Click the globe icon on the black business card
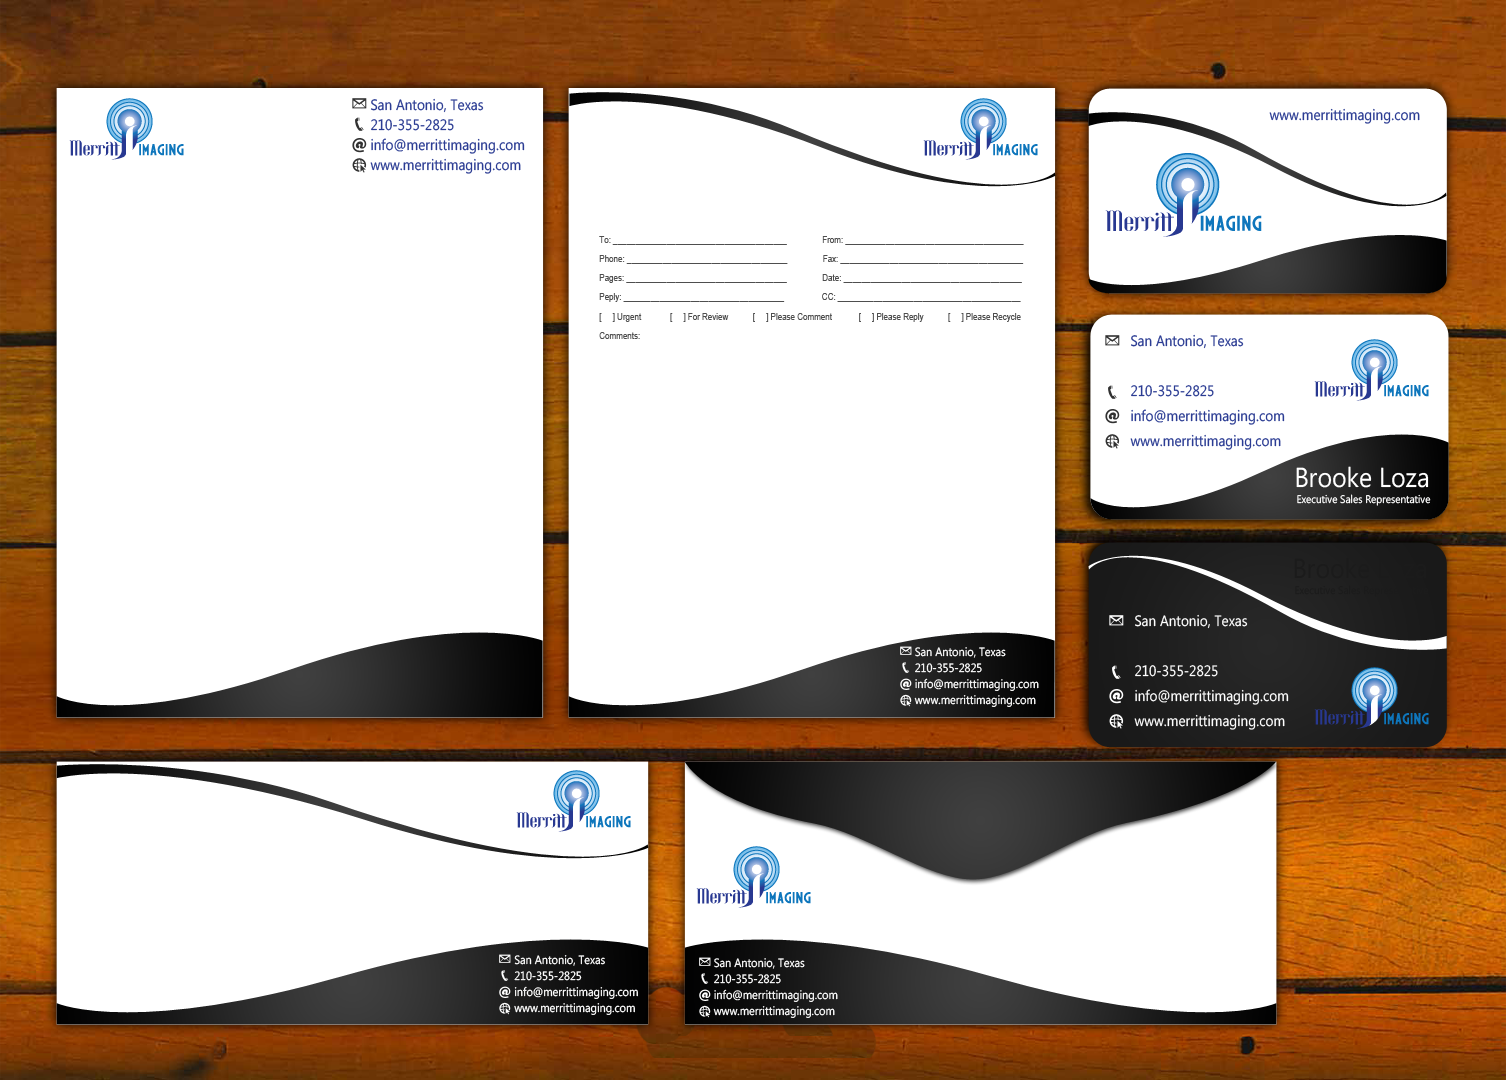This screenshot has height=1080, width=1506. tap(1116, 721)
